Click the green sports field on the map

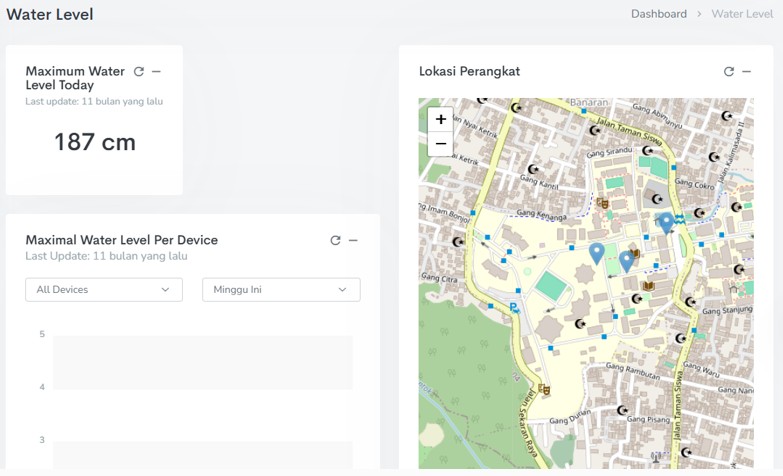click(549, 286)
